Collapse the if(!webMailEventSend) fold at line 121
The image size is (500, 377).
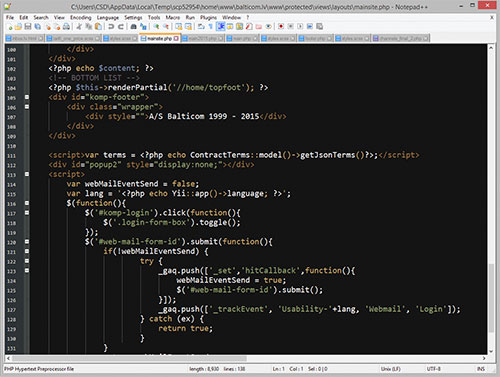point(27,251)
